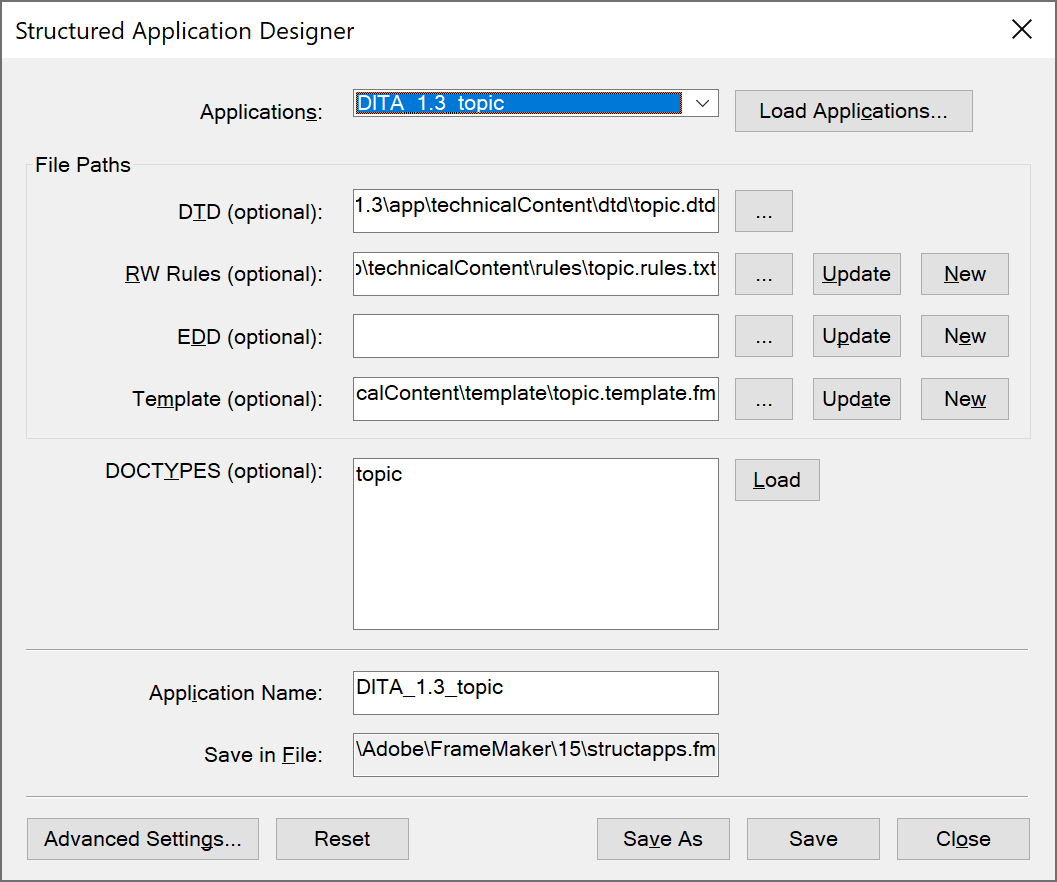
Task: Click into the RW Rules path field
Action: coord(535,274)
